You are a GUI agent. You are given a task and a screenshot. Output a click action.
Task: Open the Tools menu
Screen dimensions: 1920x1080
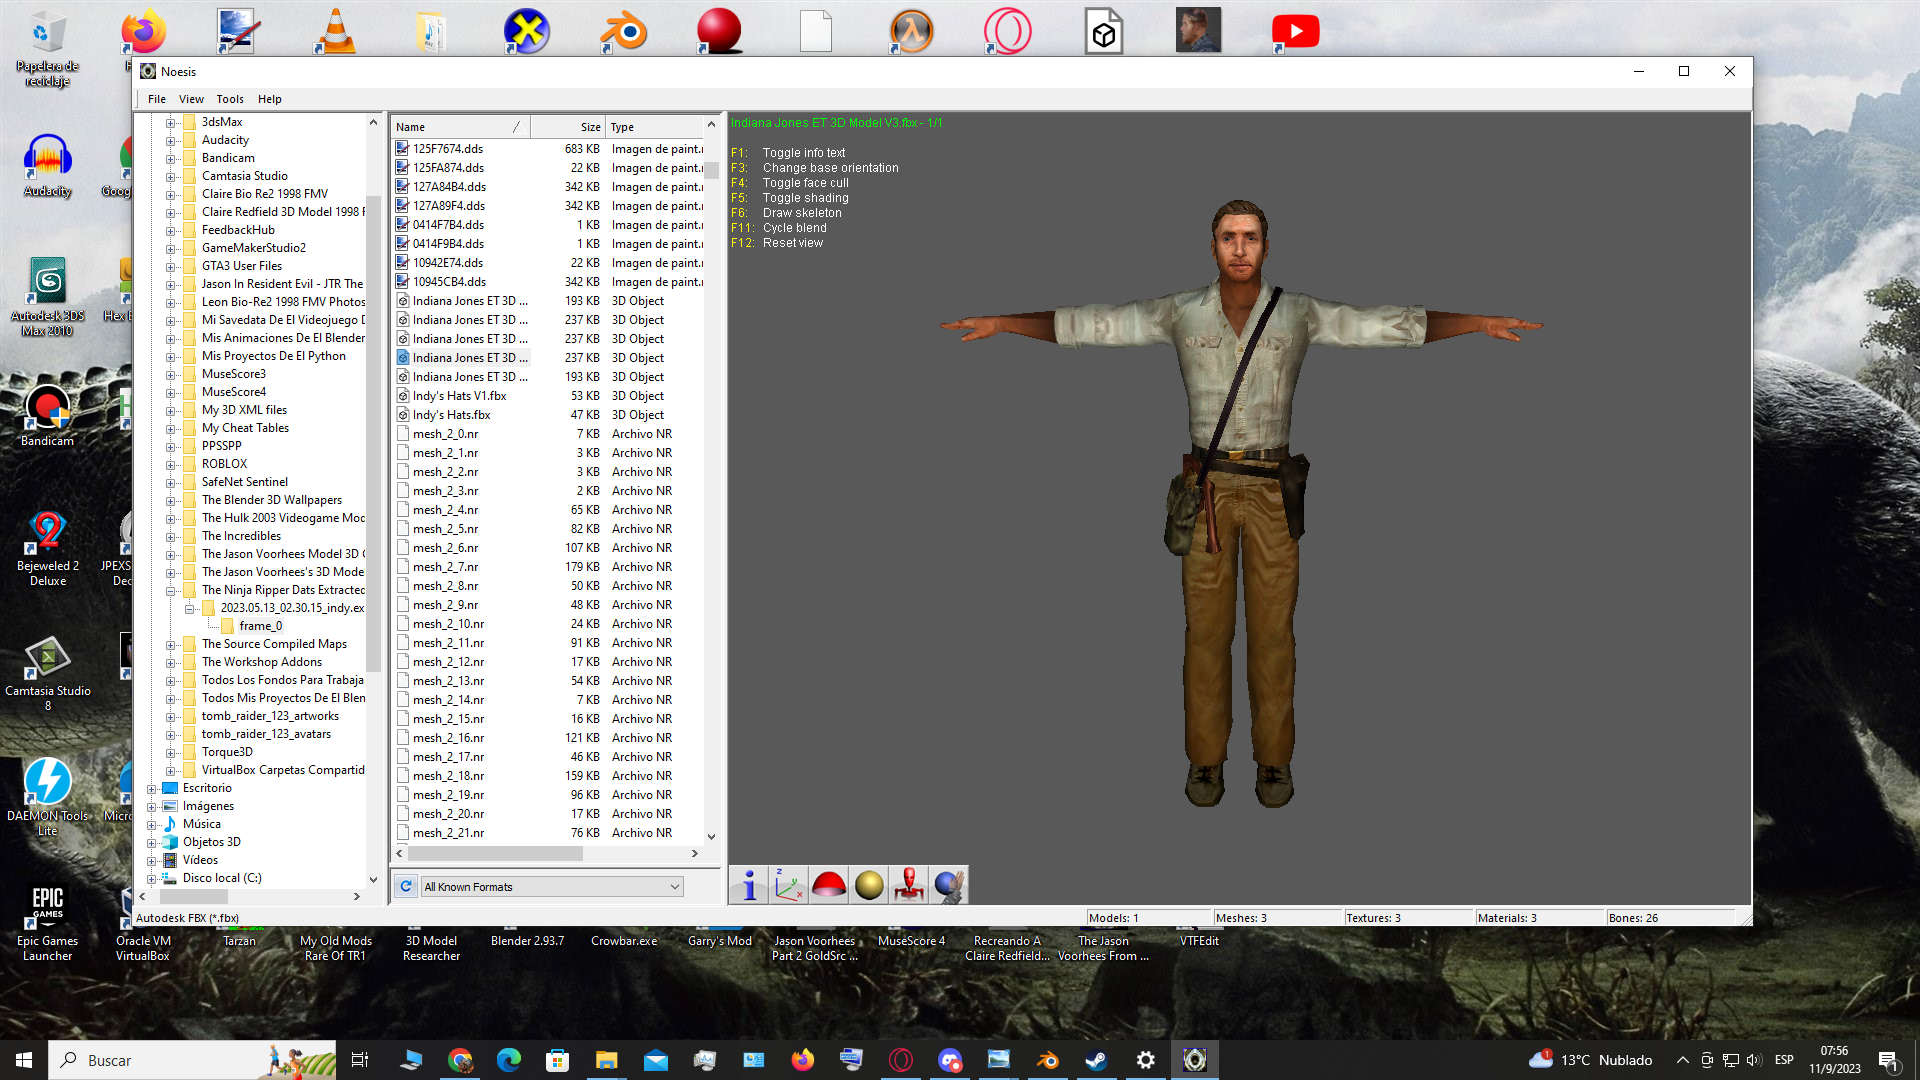coord(230,99)
